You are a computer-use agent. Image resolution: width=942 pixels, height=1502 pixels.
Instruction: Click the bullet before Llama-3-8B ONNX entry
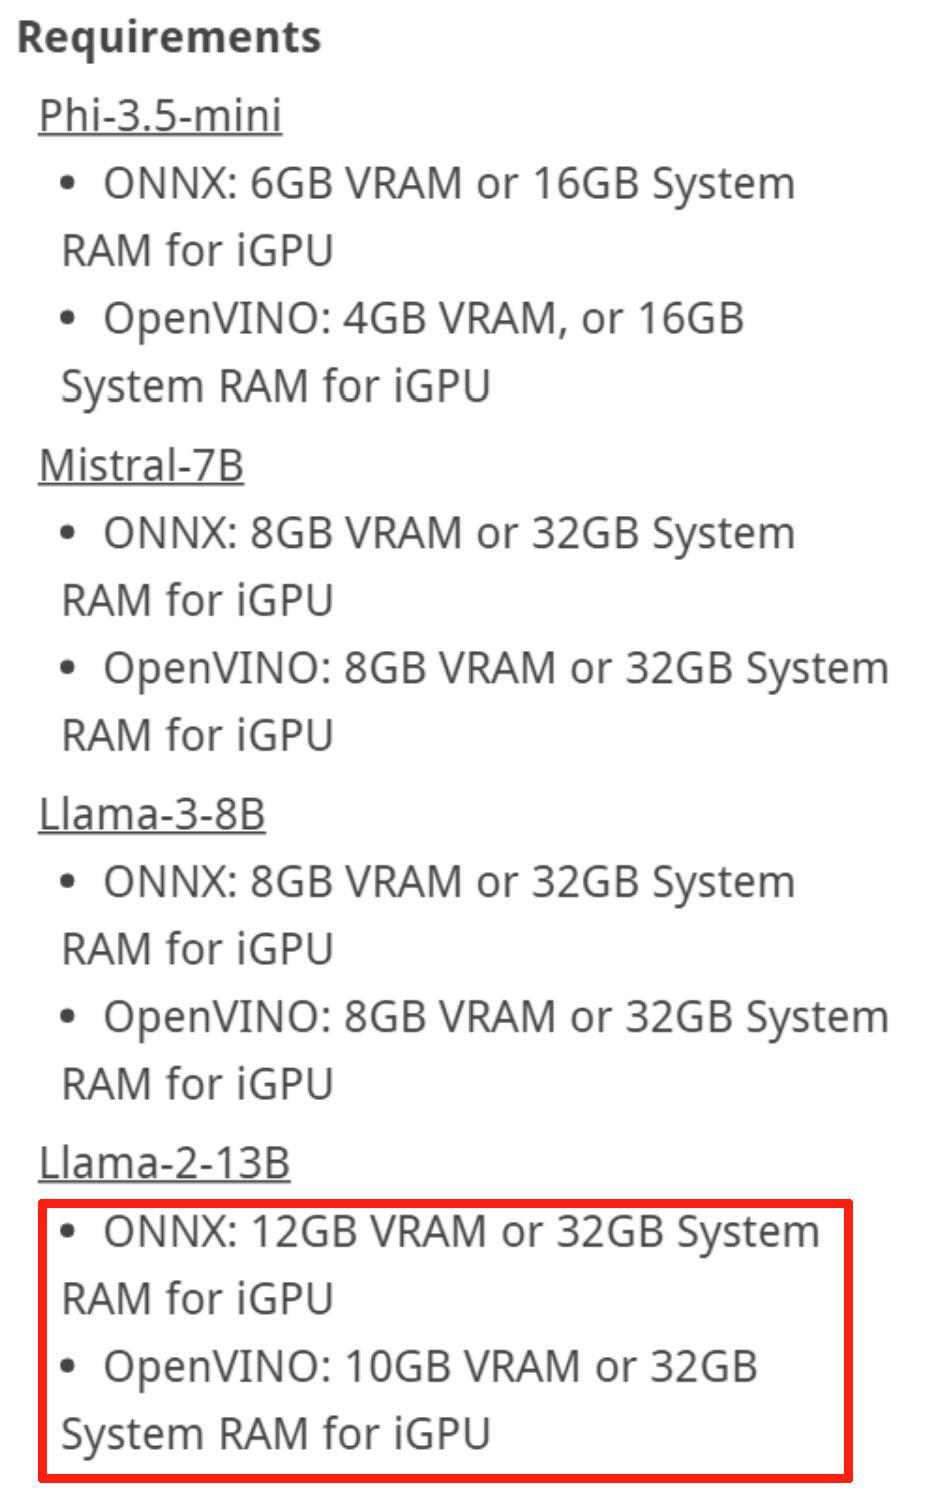click(x=68, y=882)
